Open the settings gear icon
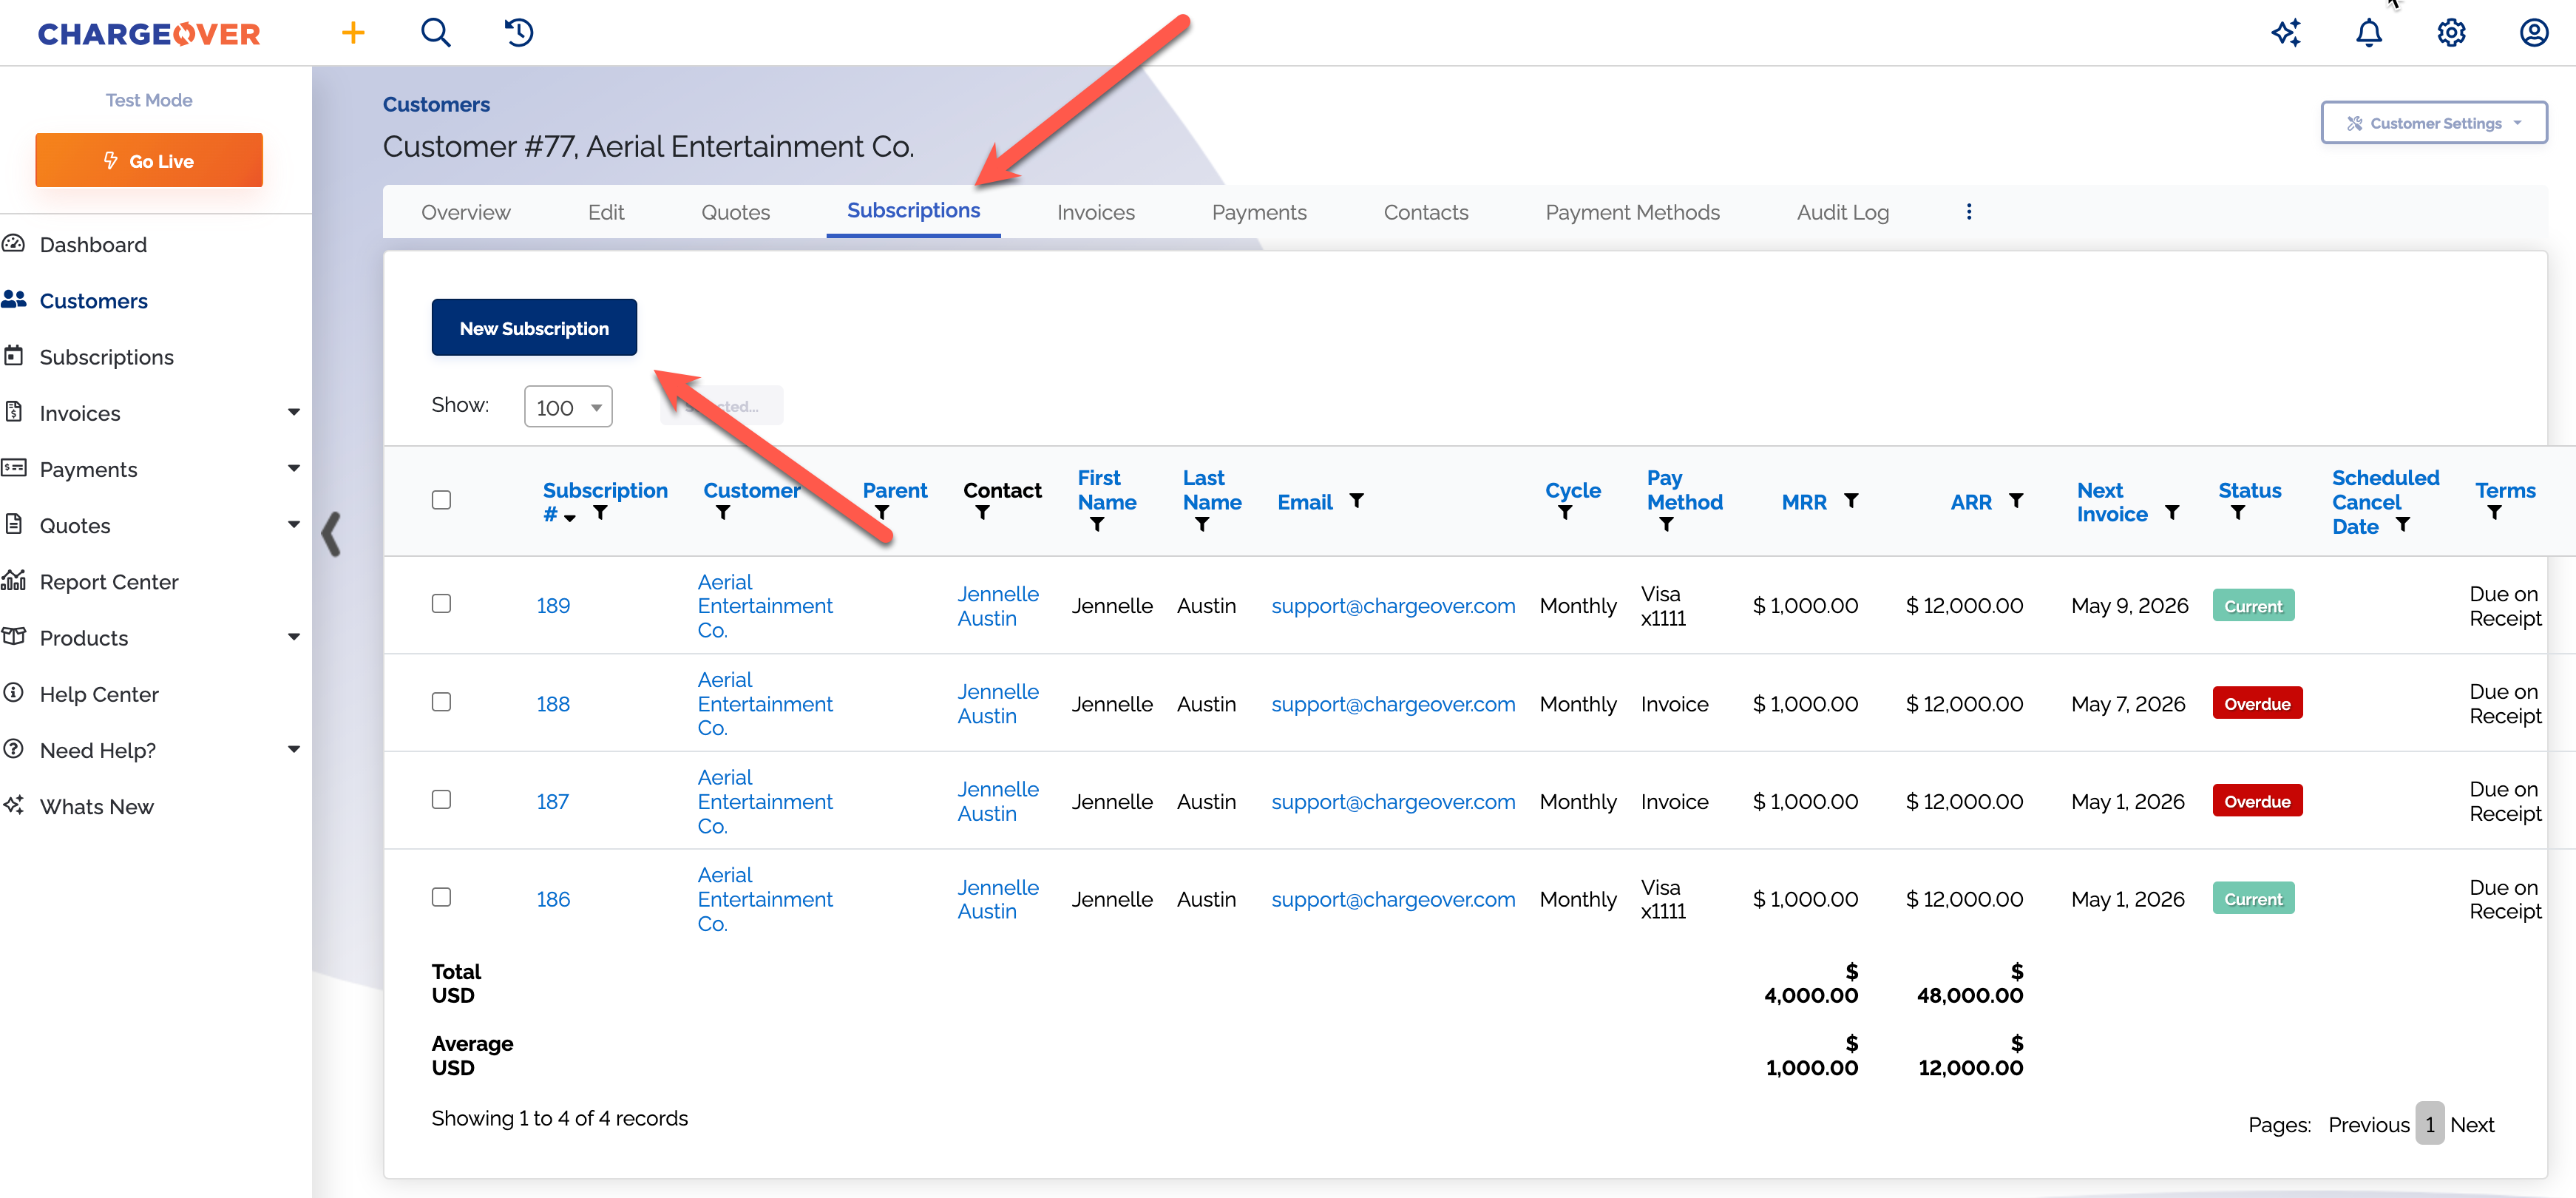 2451,33
